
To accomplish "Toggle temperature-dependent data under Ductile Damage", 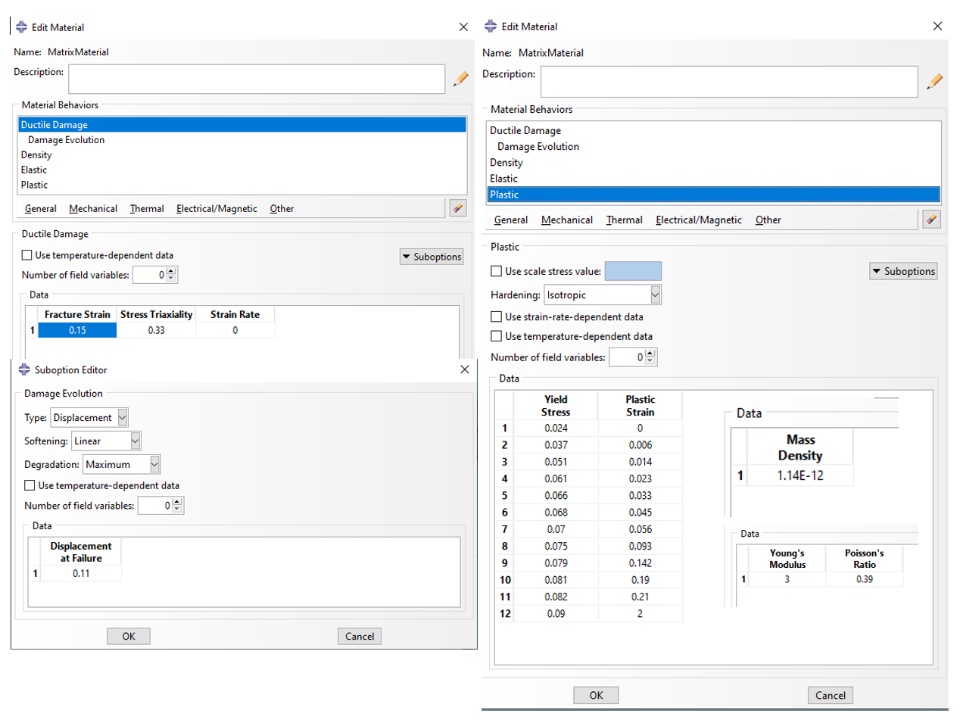I will coord(26,255).
